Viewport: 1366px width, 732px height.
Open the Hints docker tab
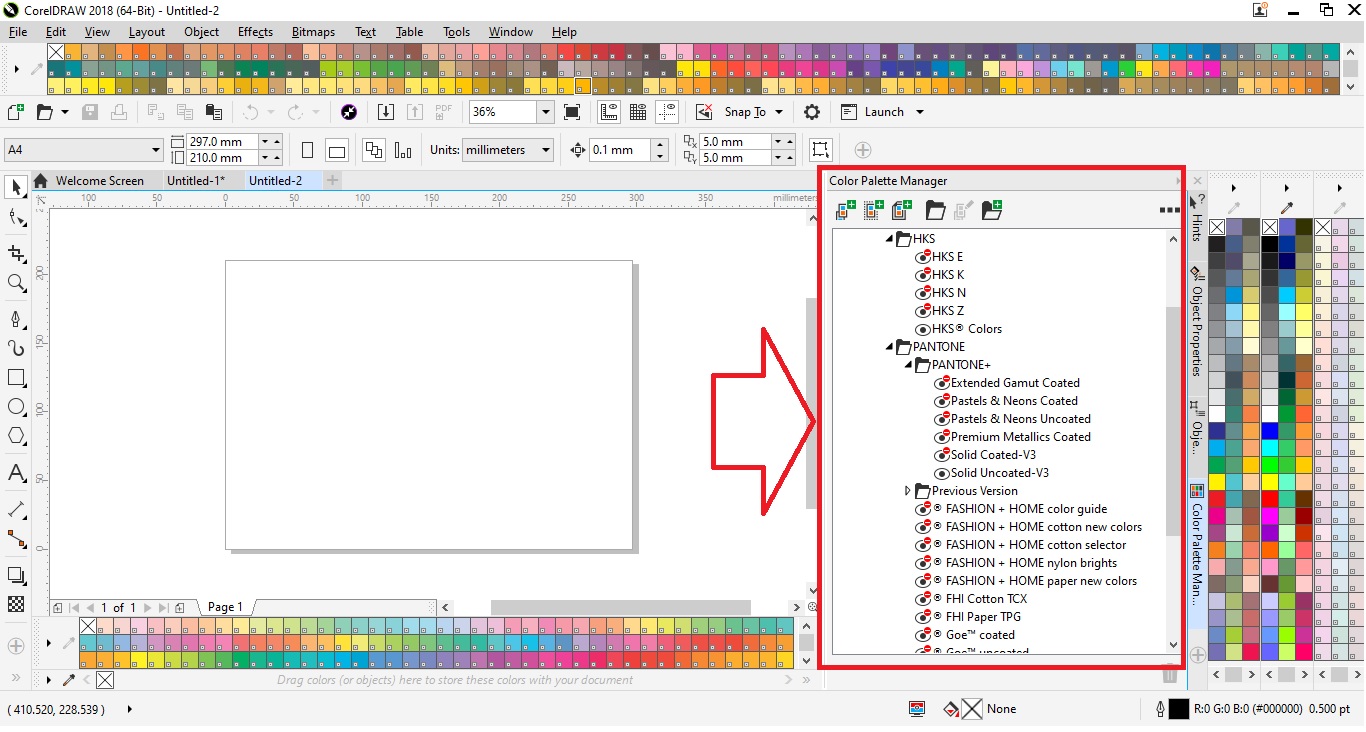click(x=1197, y=217)
